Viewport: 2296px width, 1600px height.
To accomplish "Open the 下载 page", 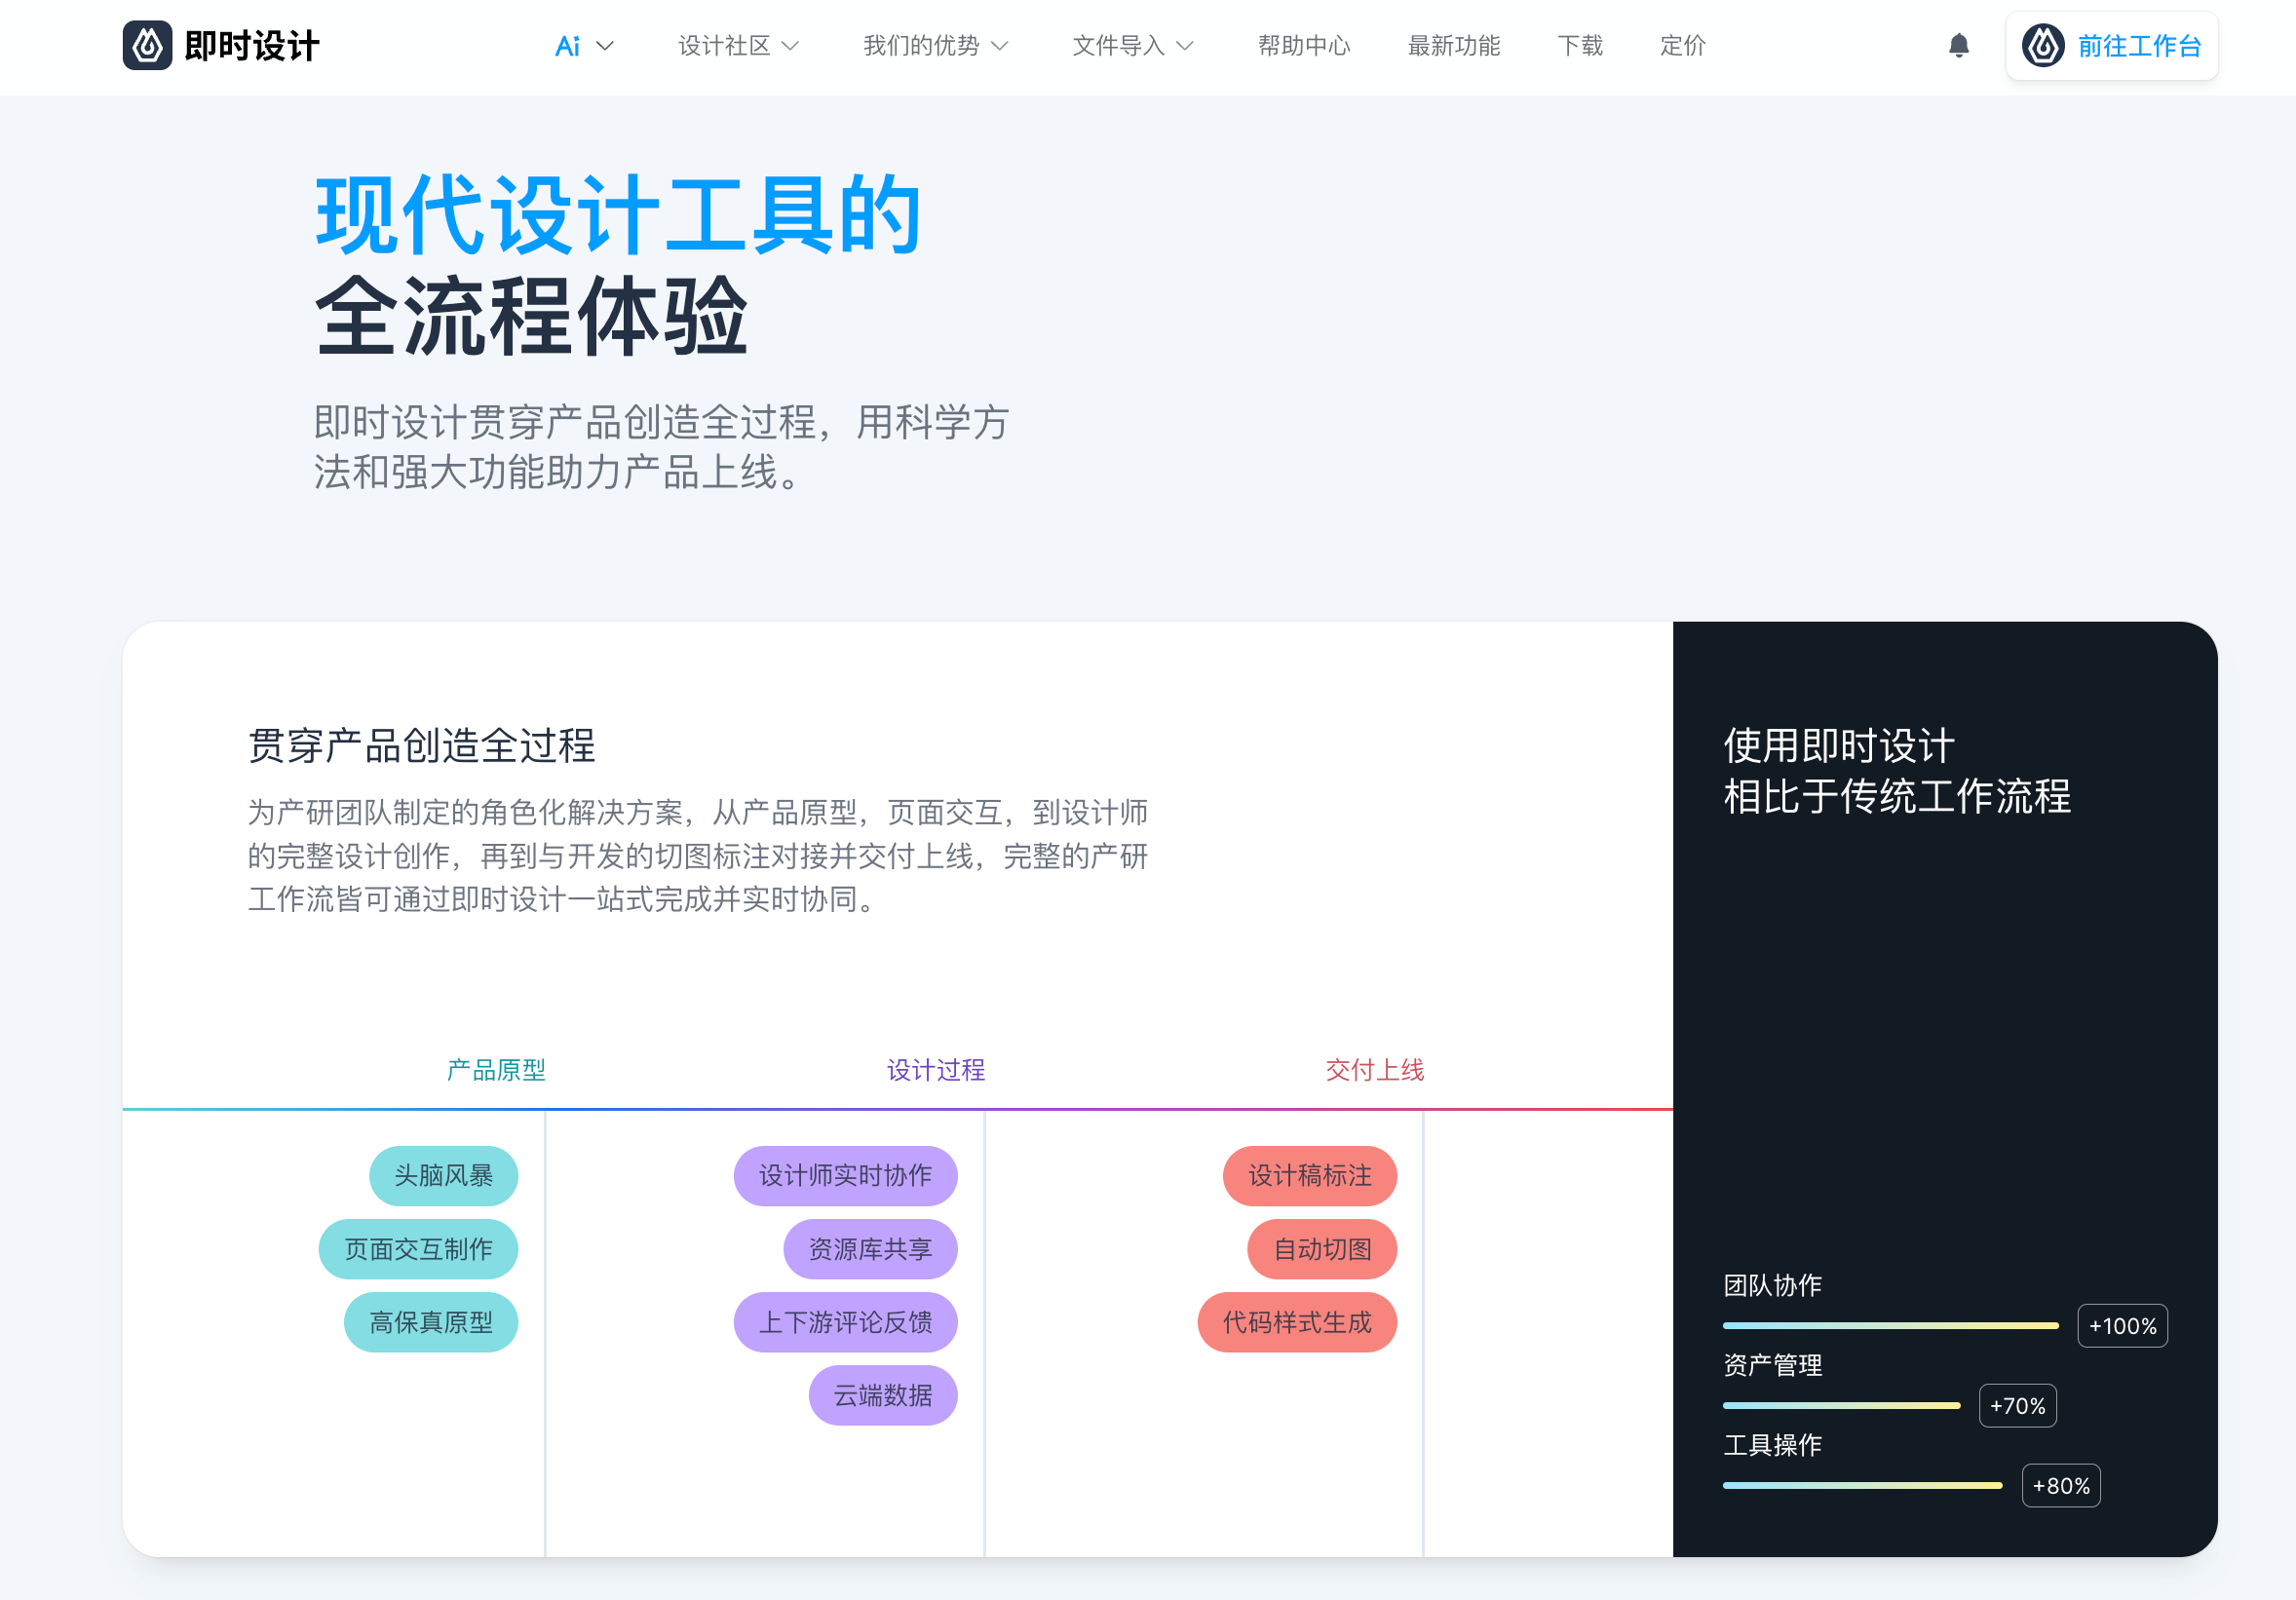I will pos(1580,46).
